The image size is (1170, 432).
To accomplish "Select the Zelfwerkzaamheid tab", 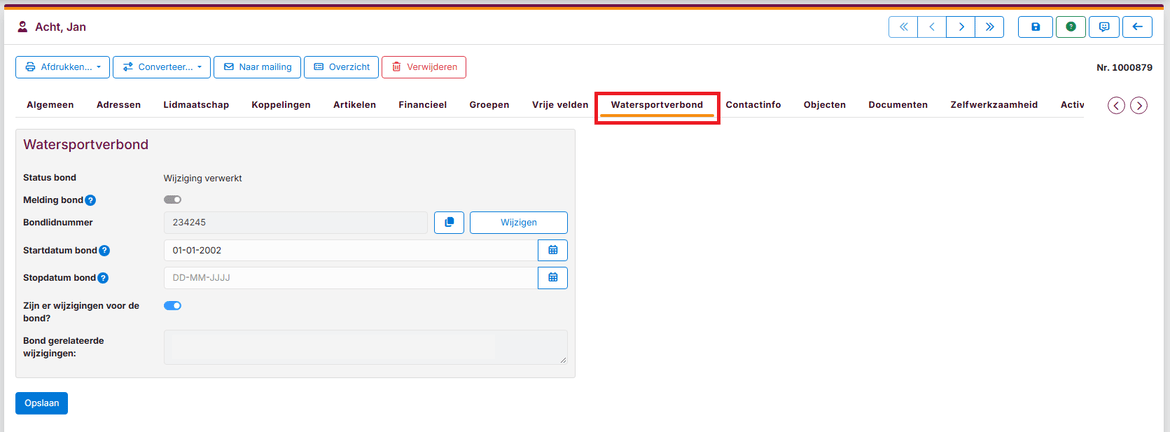I will pos(994,105).
